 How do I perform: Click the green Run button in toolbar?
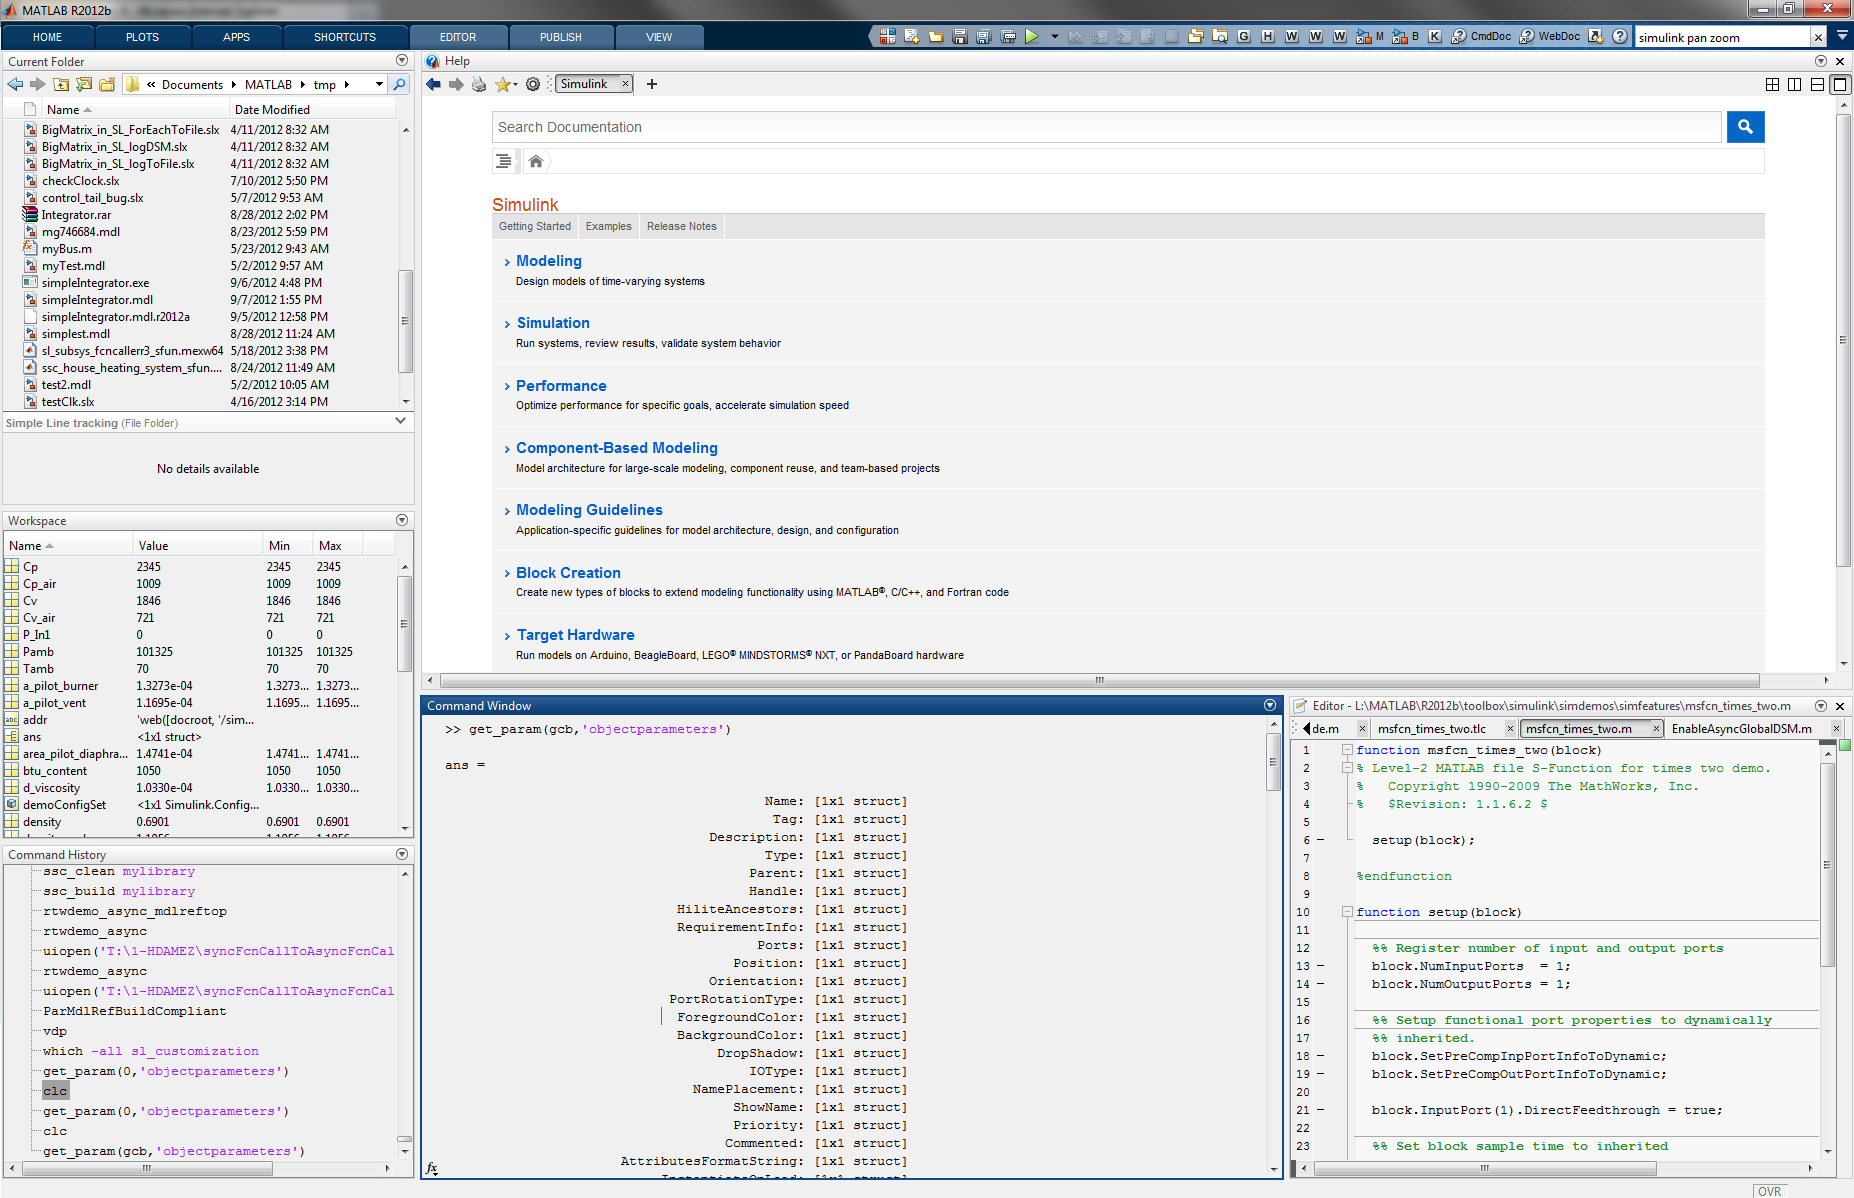(1032, 37)
